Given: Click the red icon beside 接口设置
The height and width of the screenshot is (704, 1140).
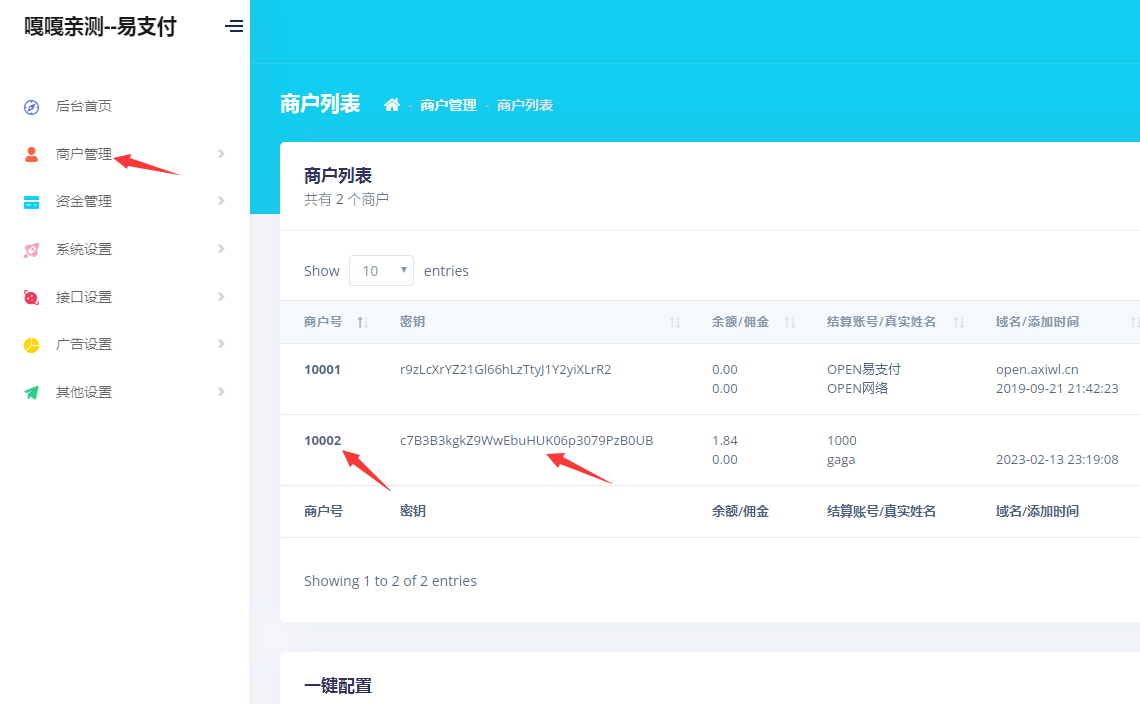Looking at the screenshot, I should tap(32, 298).
